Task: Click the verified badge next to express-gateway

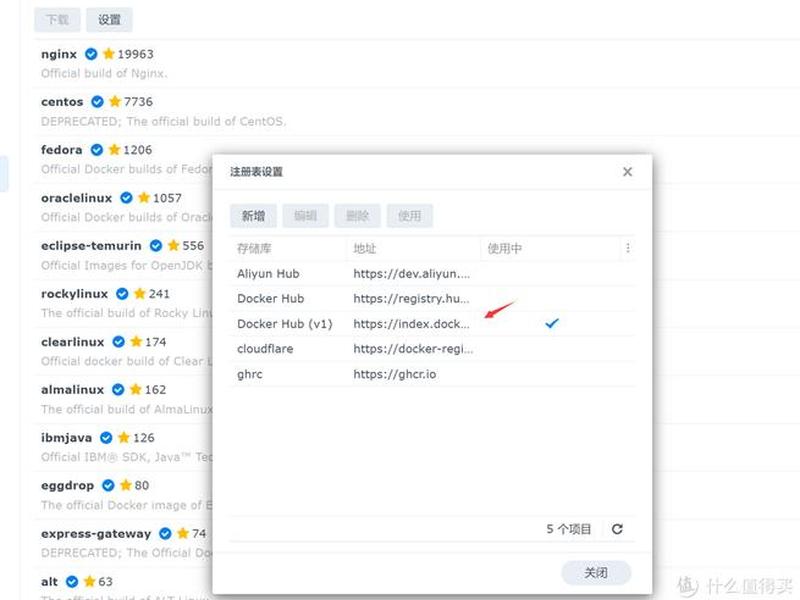Action: click(165, 533)
